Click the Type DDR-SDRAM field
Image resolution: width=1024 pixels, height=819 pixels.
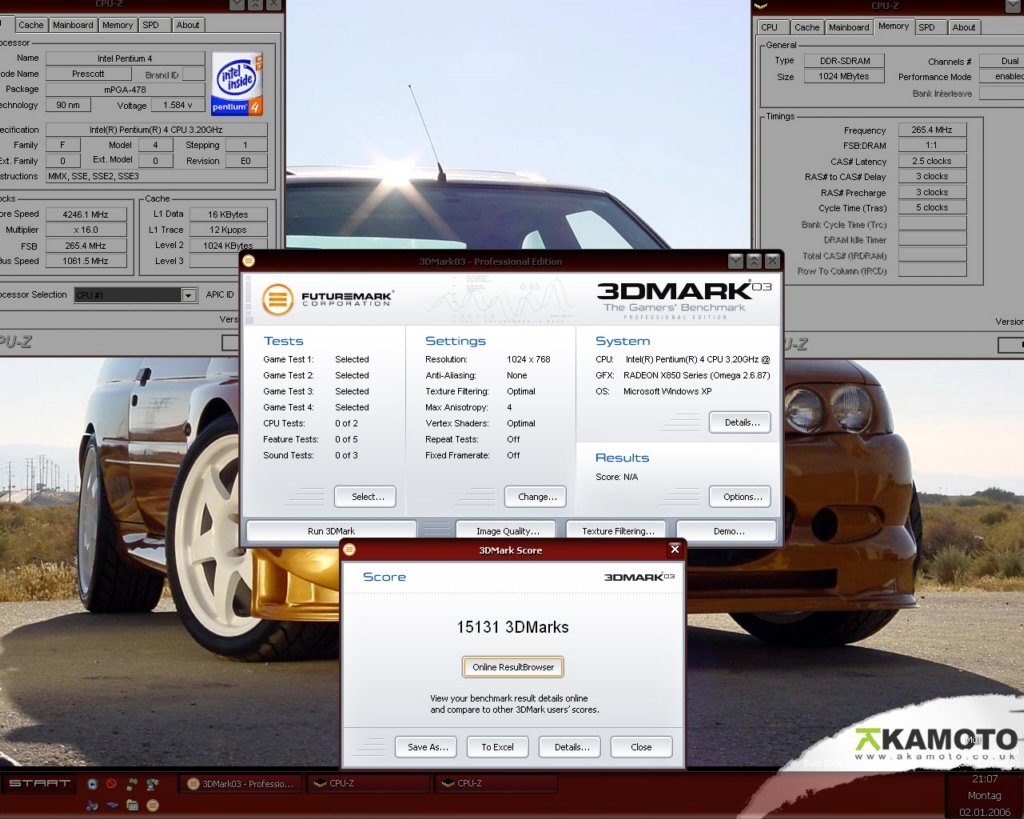click(843, 60)
